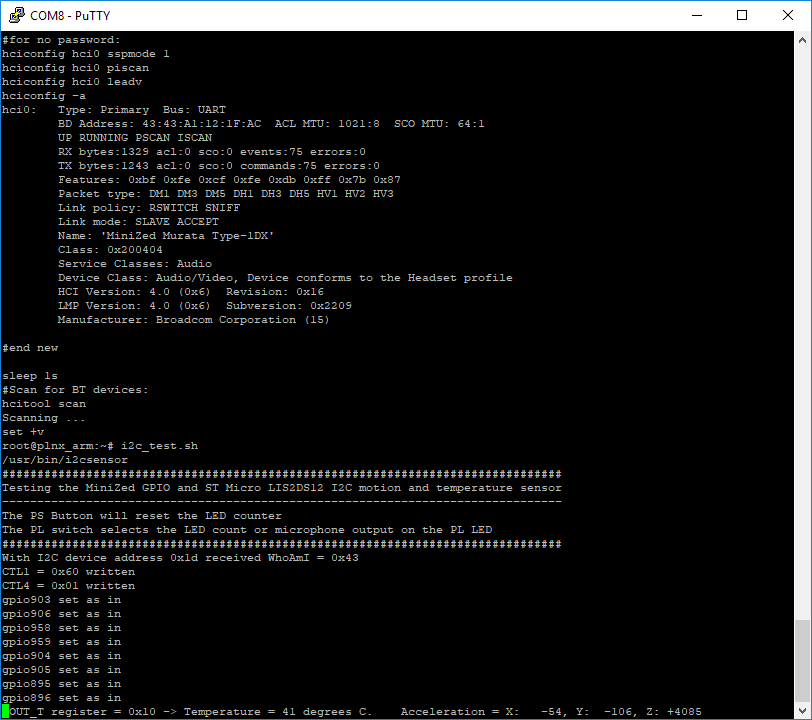Click the Acceleration X Y Z reading
This screenshot has height=720, width=812.
[x=551, y=711]
